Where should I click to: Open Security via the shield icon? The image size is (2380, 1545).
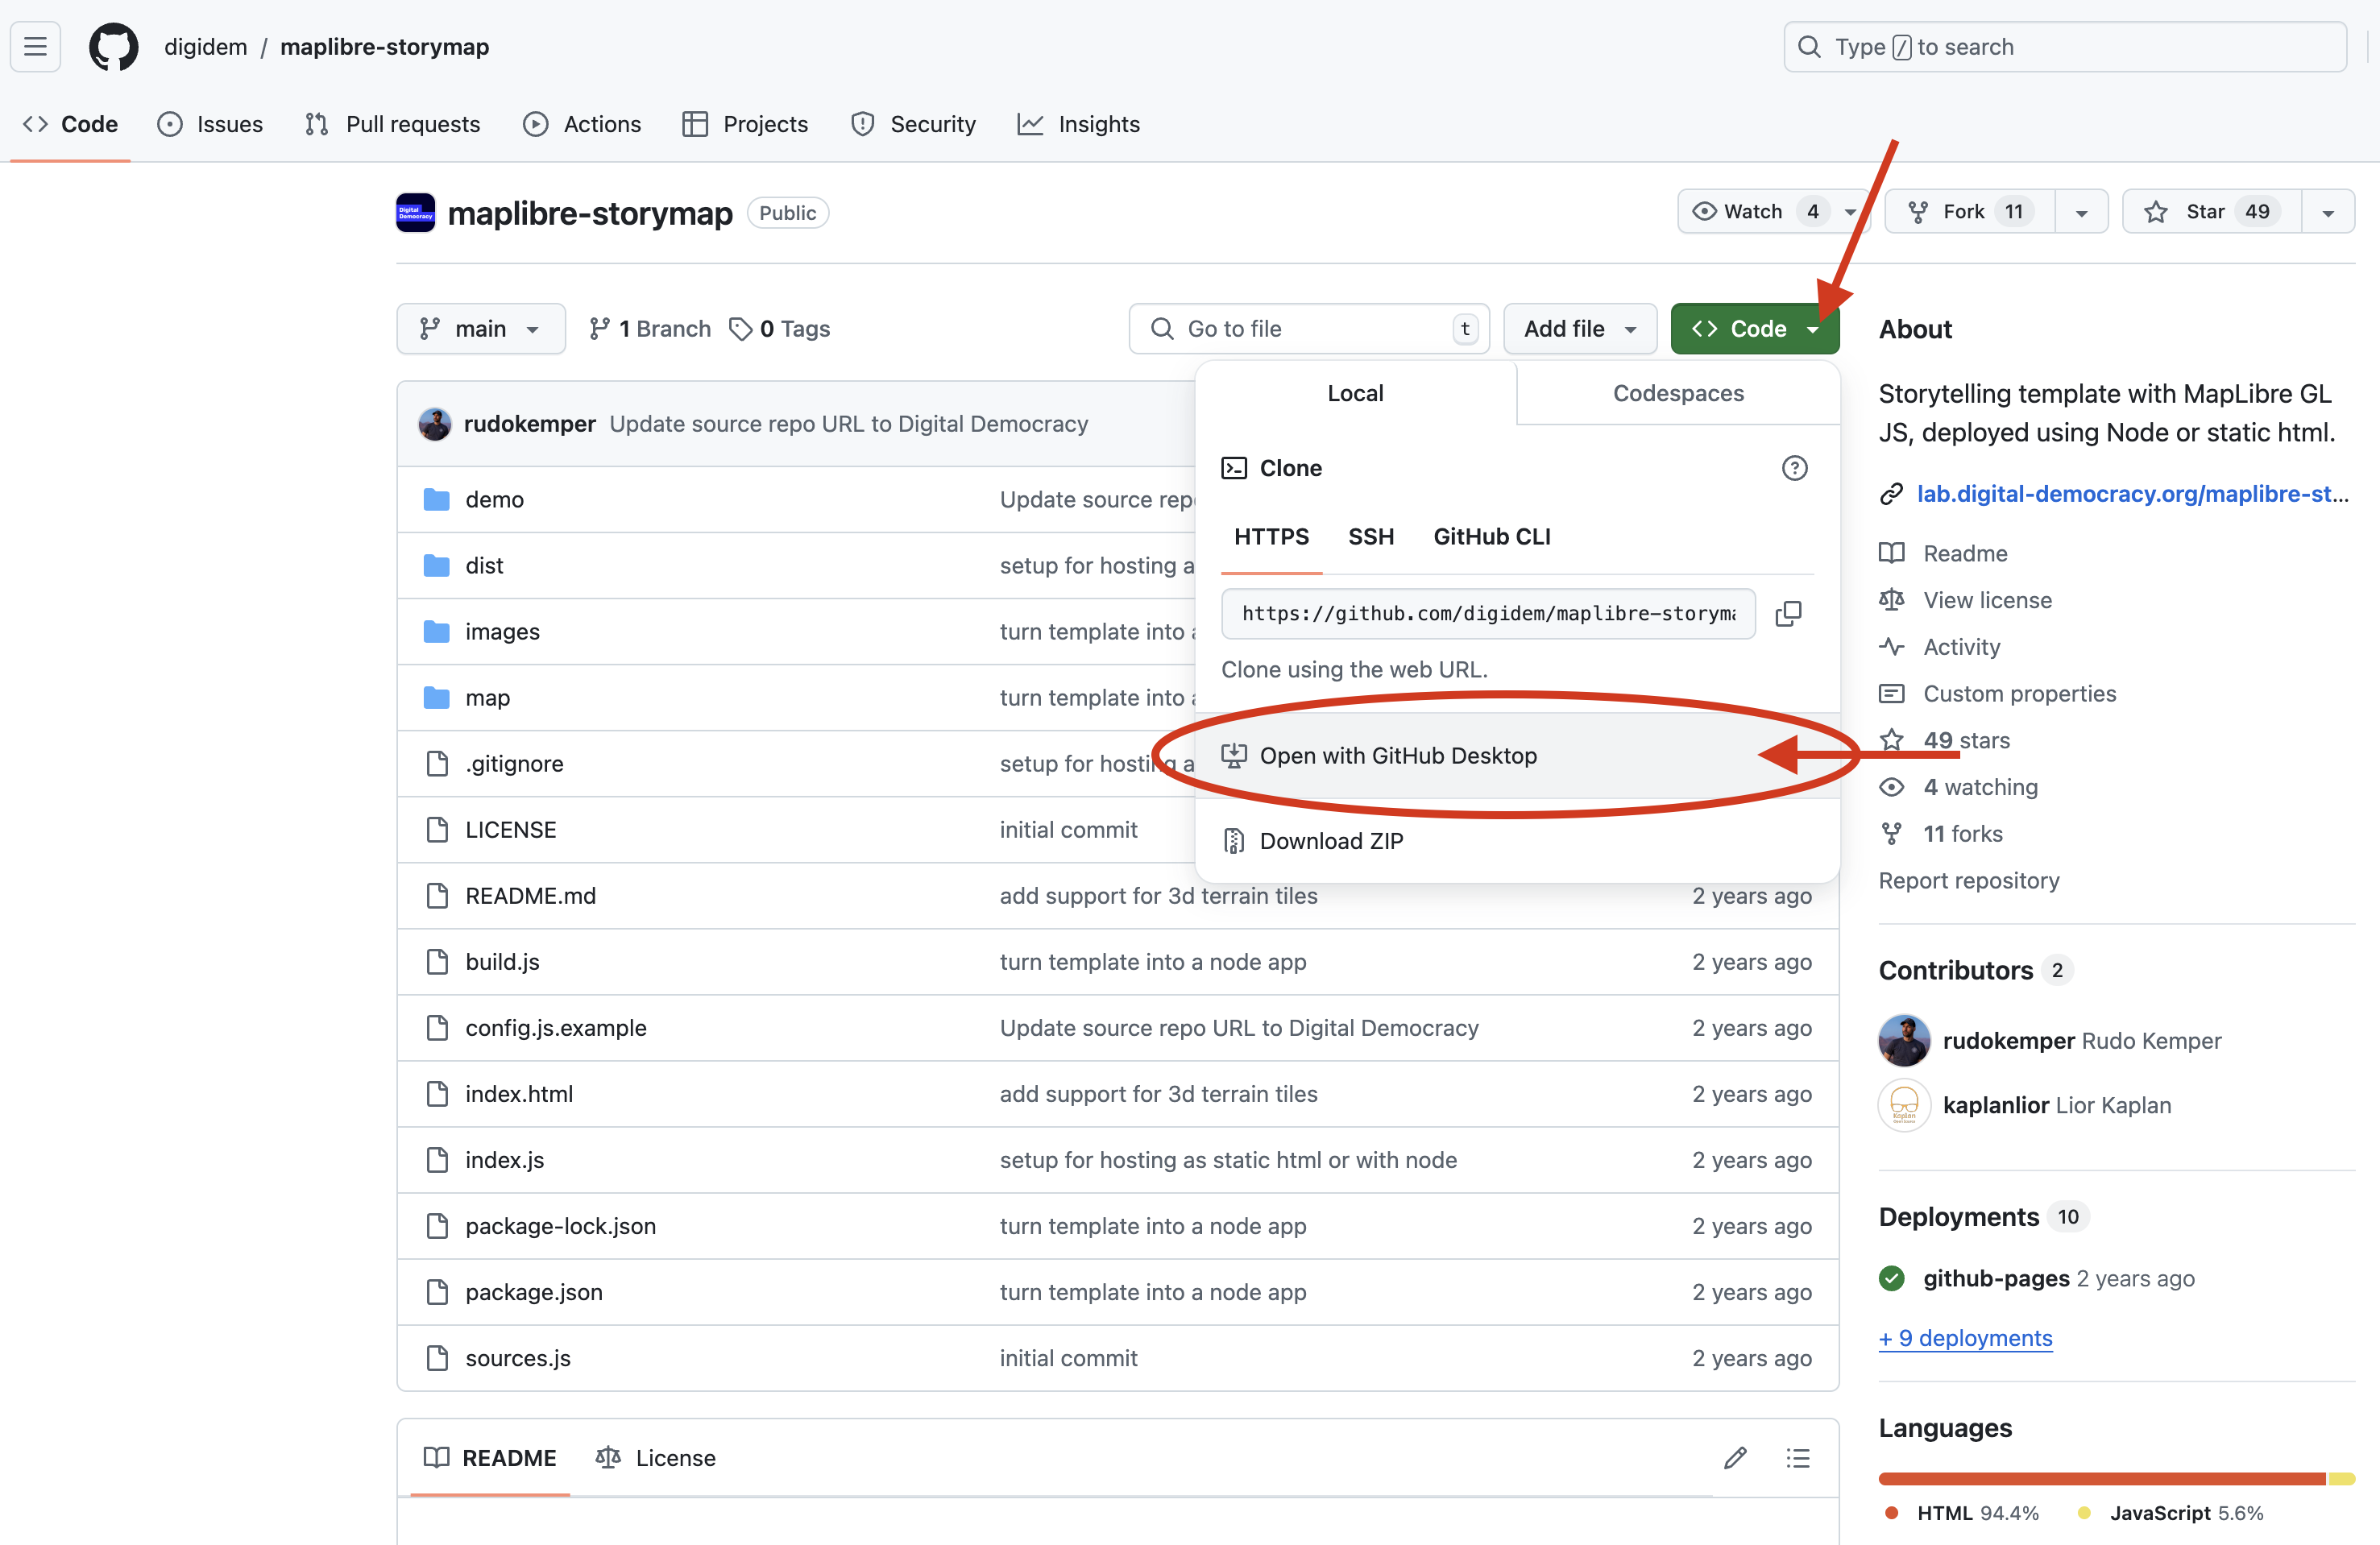pyautogui.click(x=862, y=124)
